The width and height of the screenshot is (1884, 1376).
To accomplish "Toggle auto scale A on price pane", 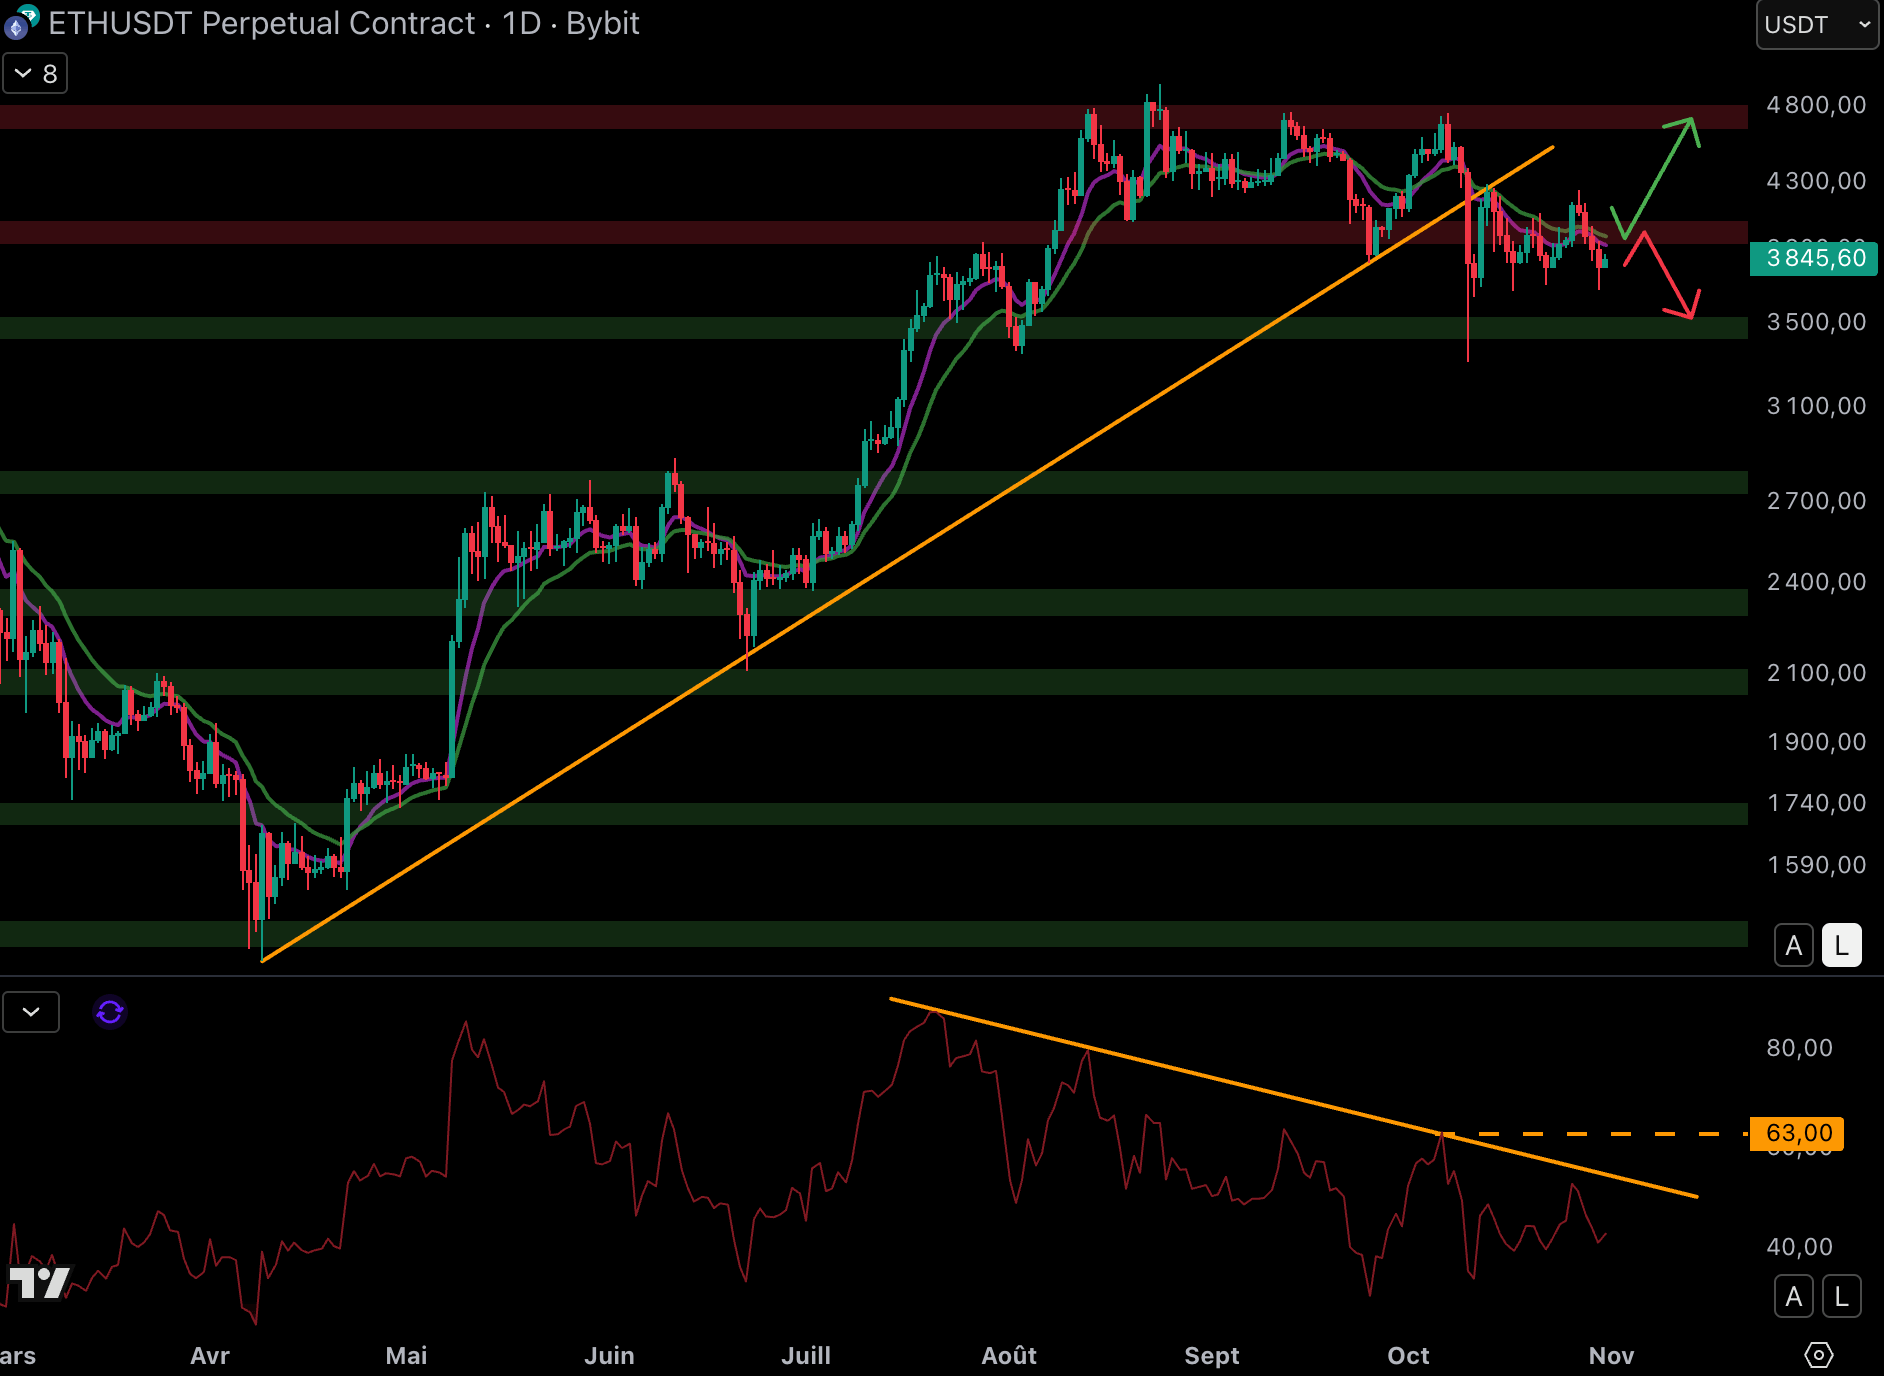I will click(1793, 945).
